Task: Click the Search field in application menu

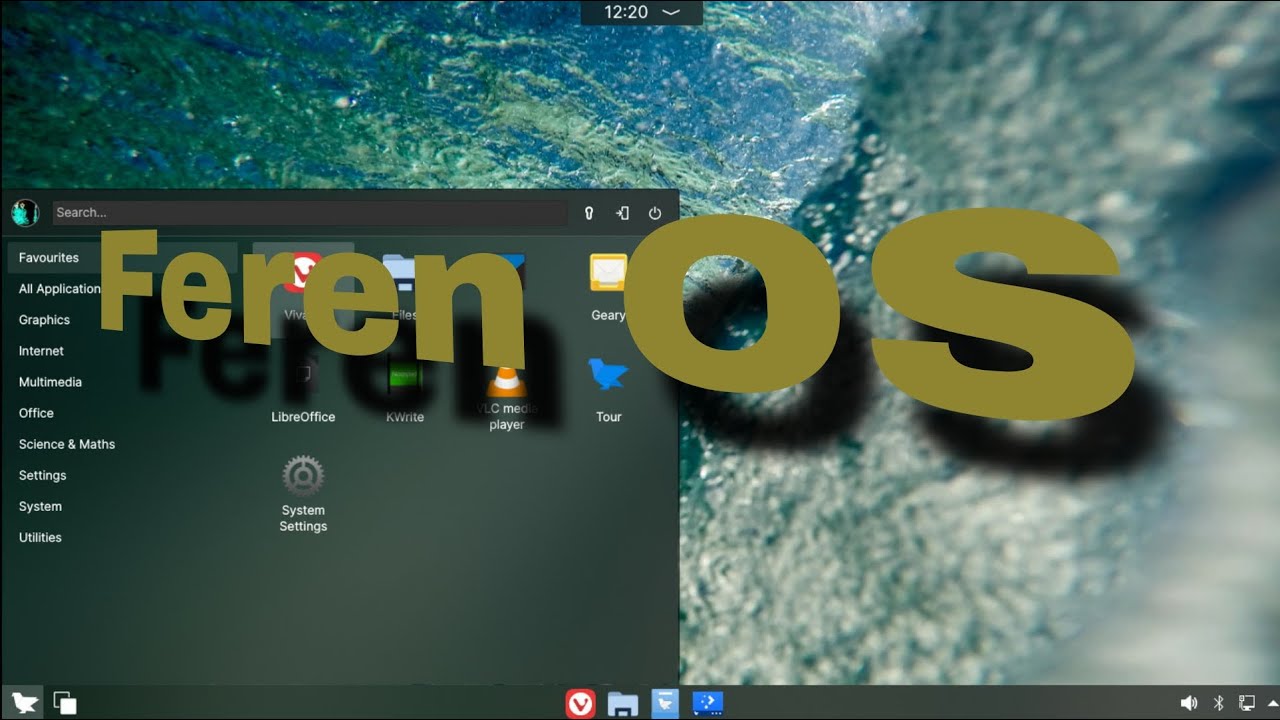Action: pyautogui.click(x=310, y=212)
